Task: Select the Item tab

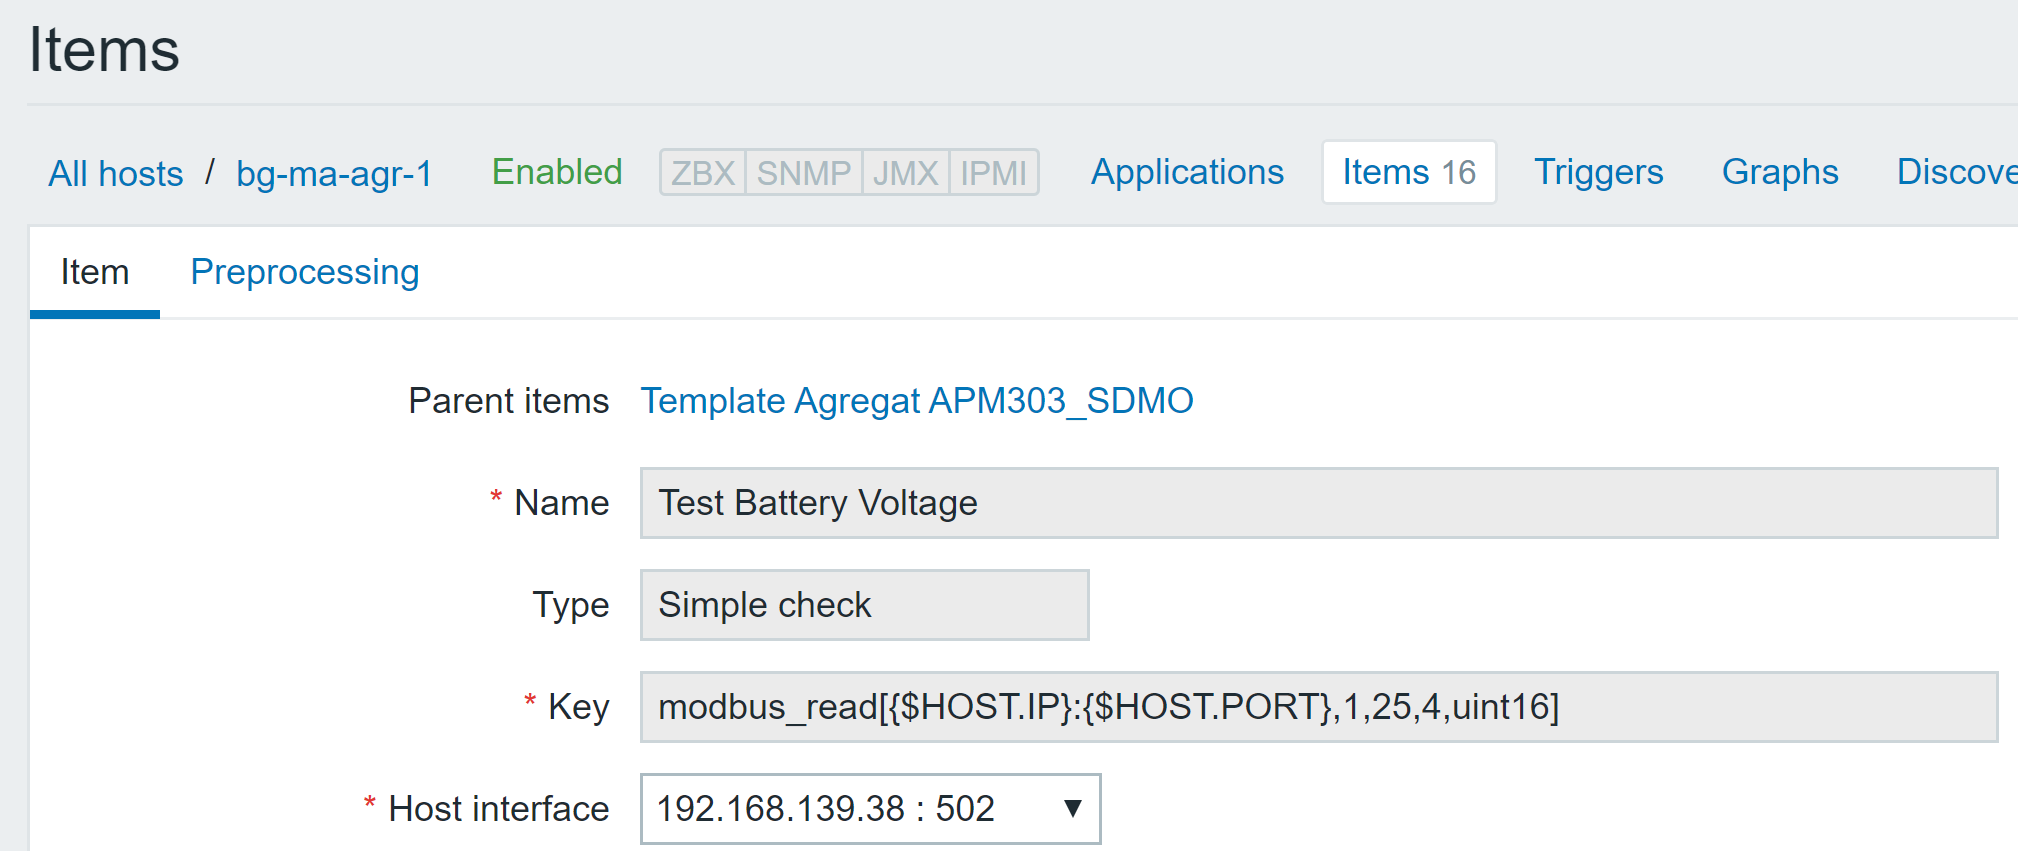Action: tap(95, 272)
